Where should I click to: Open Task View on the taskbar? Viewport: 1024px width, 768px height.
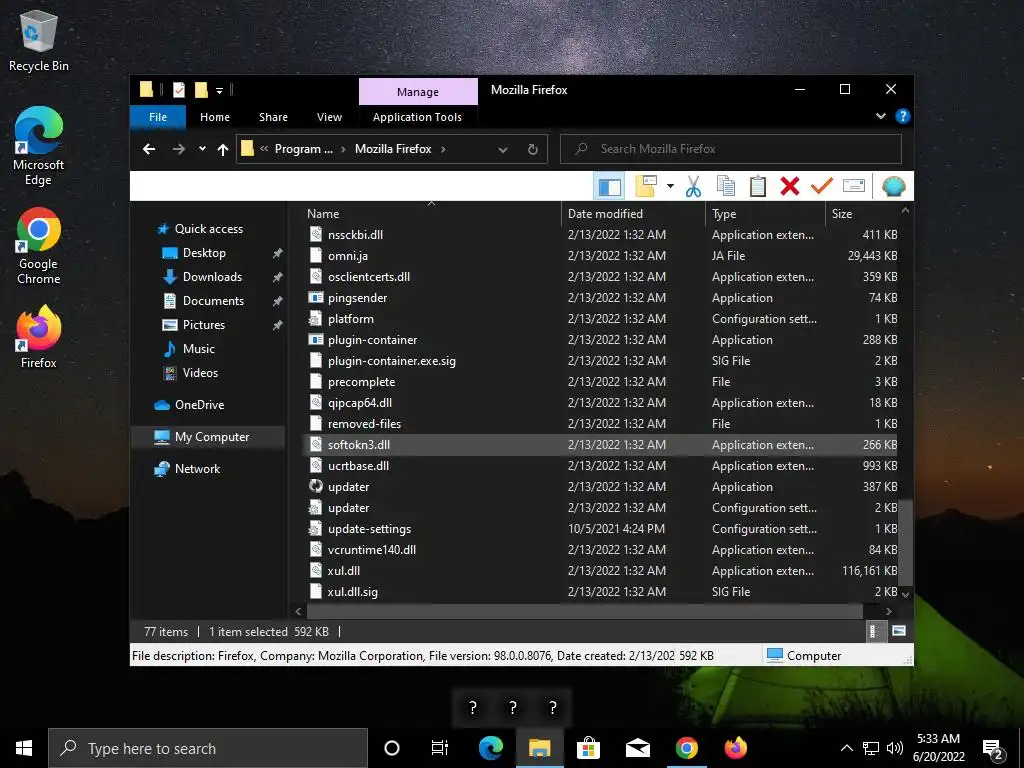[x=440, y=748]
